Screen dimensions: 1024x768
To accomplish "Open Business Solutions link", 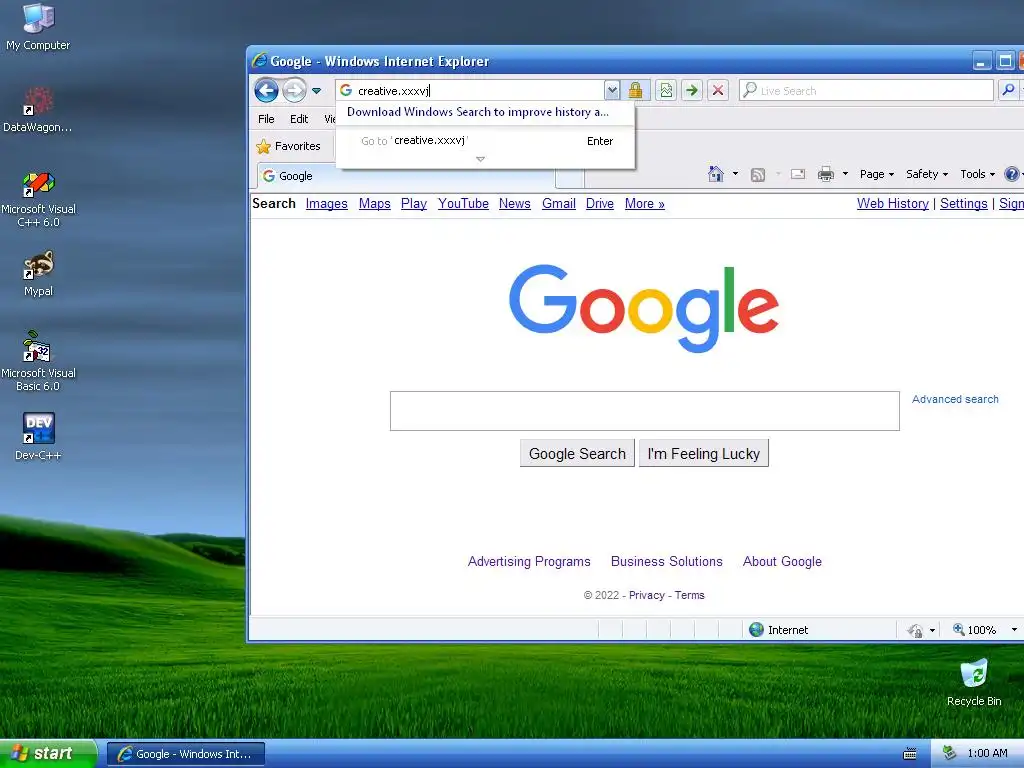I will click(667, 562).
